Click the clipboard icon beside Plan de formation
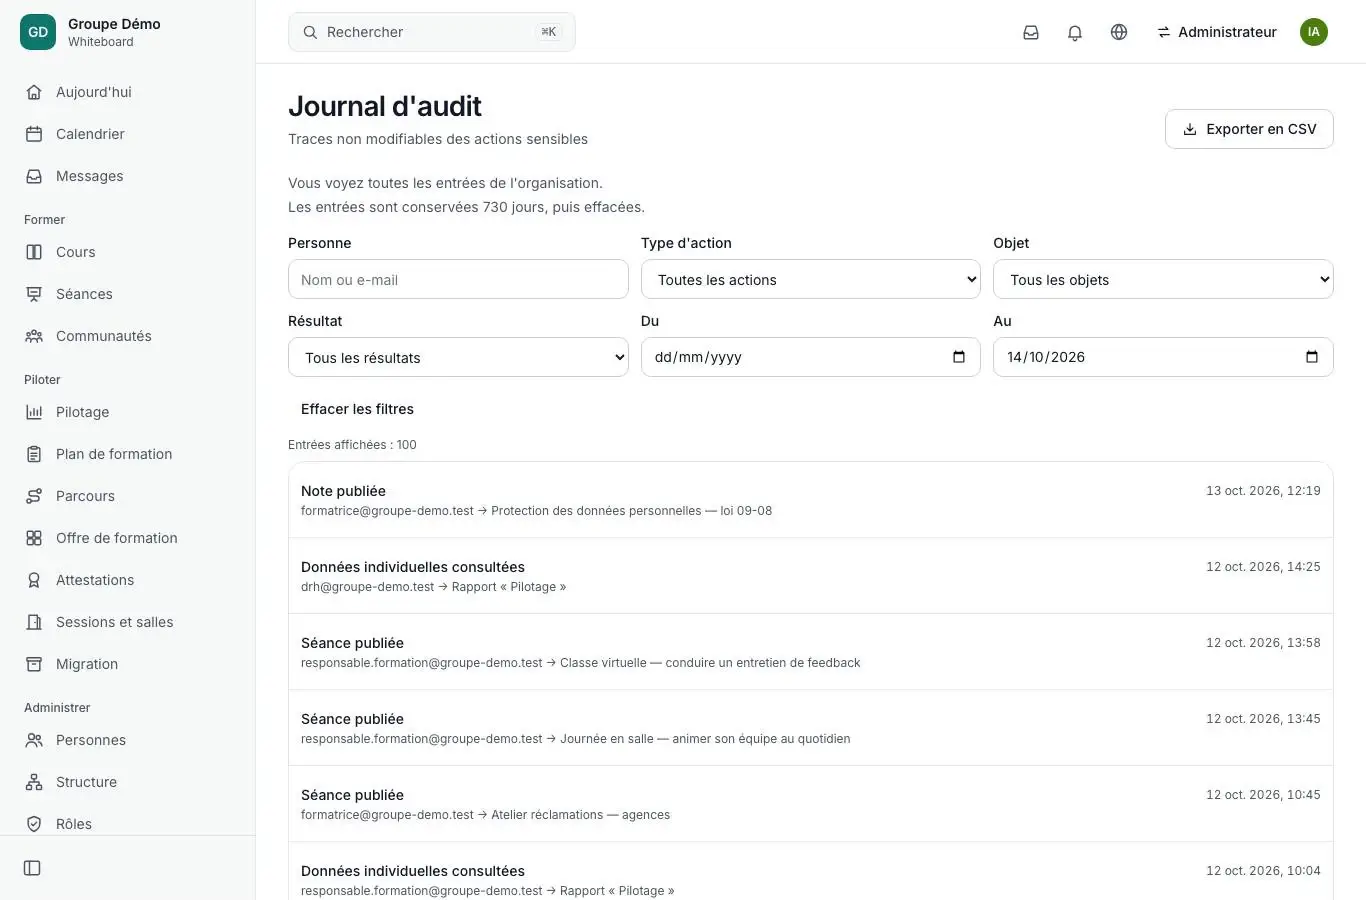The image size is (1366, 900). click(x=34, y=454)
